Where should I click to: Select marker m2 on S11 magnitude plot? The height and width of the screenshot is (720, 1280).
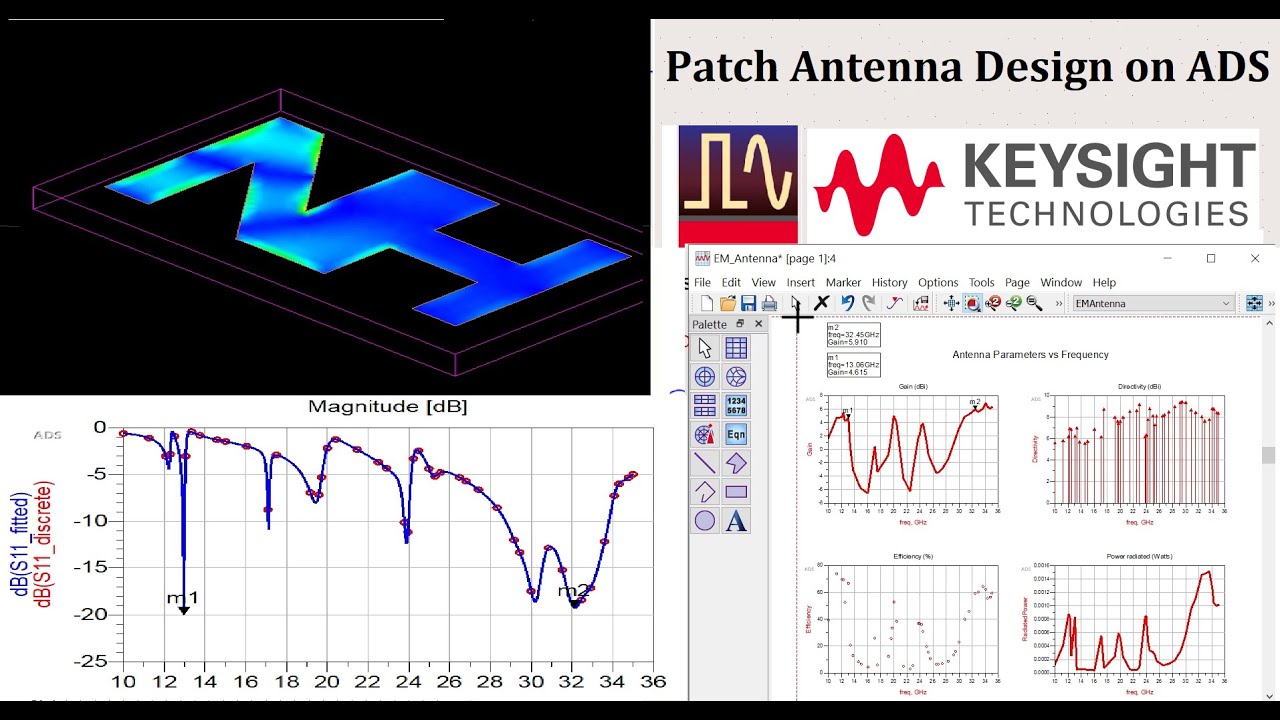coord(574,595)
